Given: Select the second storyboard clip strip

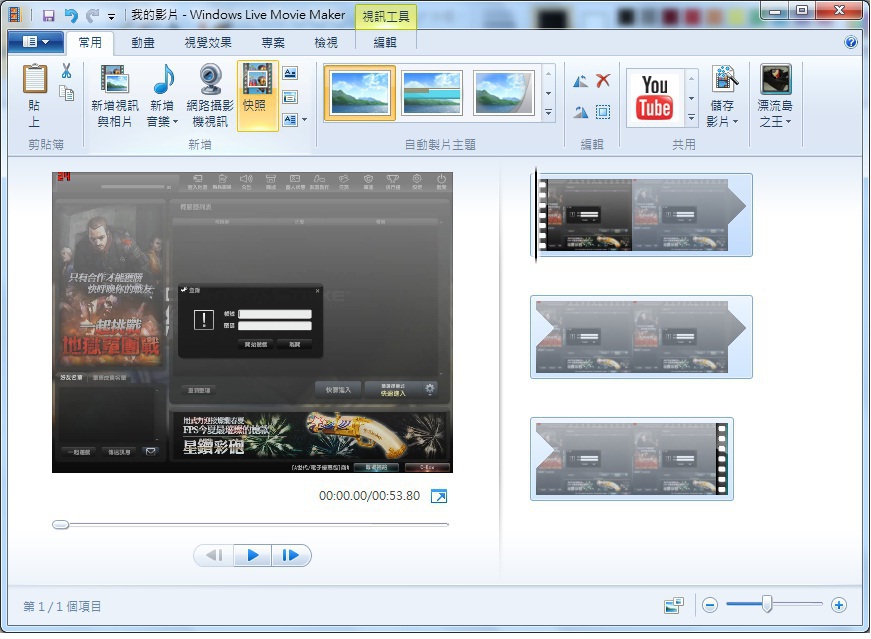Looking at the screenshot, I should [642, 337].
